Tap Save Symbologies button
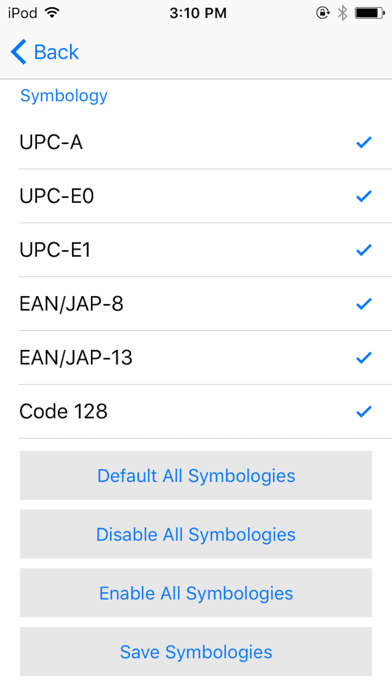Screen dimensions: 392x696 pyautogui.click(x=196, y=652)
